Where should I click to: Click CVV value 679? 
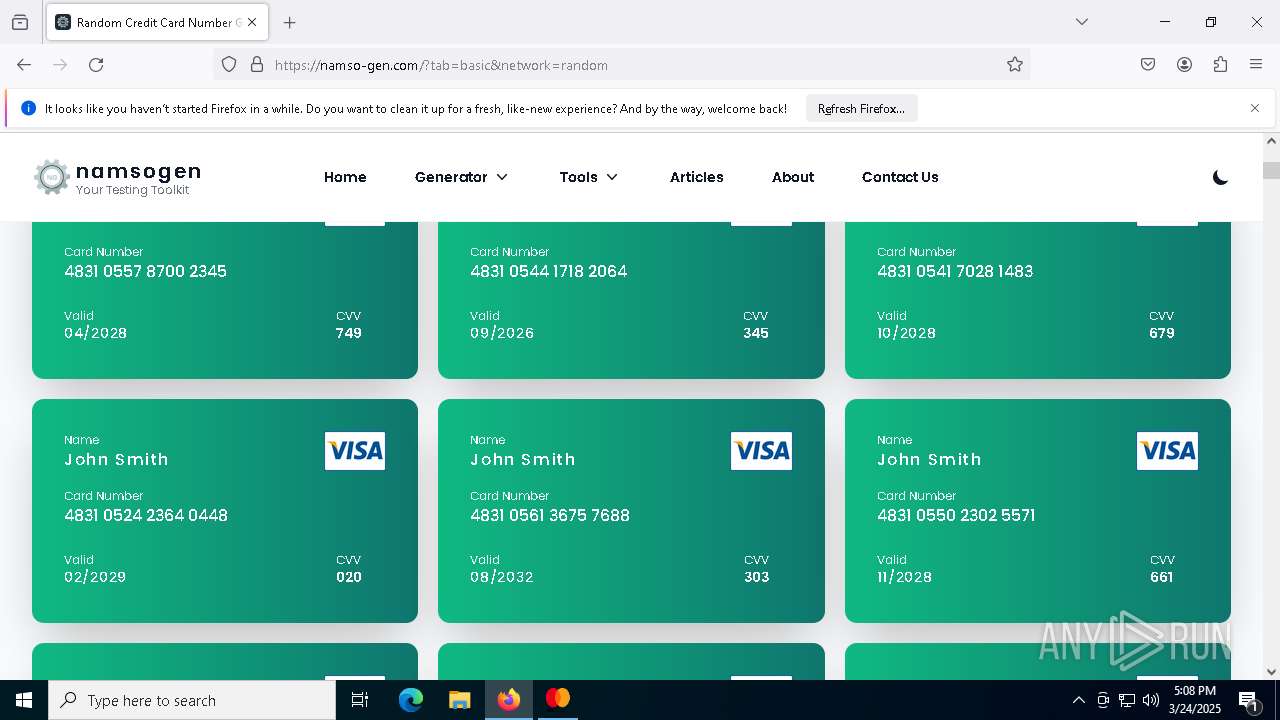[x=1162, y=333]
